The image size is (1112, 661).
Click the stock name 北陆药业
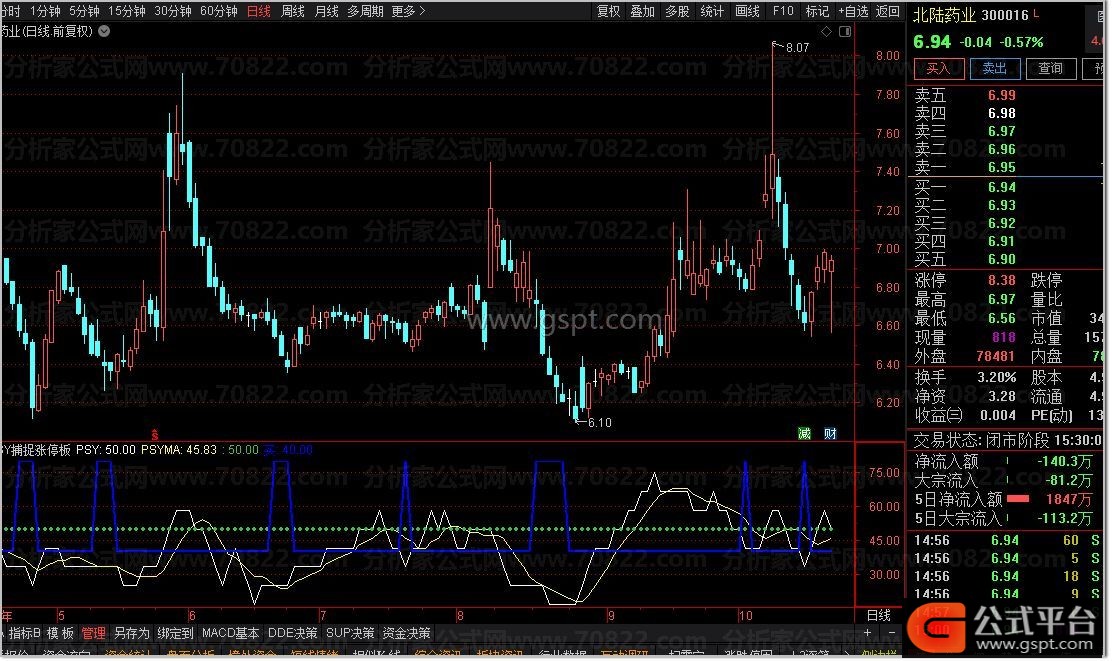pyautogui.click(x=945, y=15)
